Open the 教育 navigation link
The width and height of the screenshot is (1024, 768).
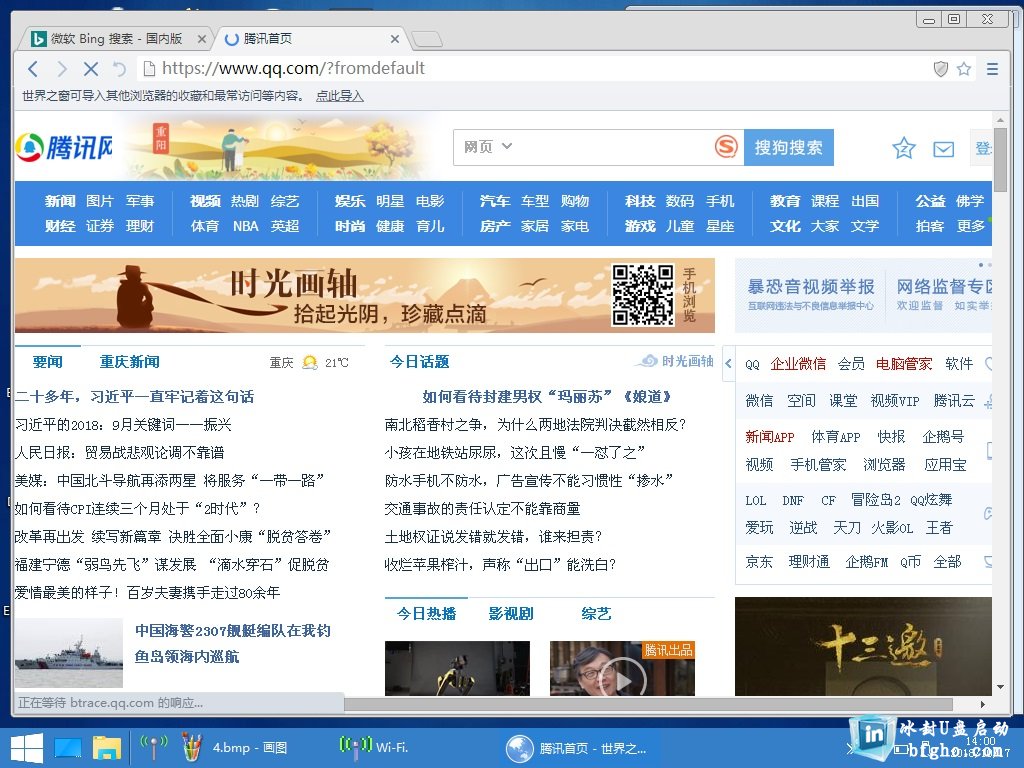[x=785, y=201]
